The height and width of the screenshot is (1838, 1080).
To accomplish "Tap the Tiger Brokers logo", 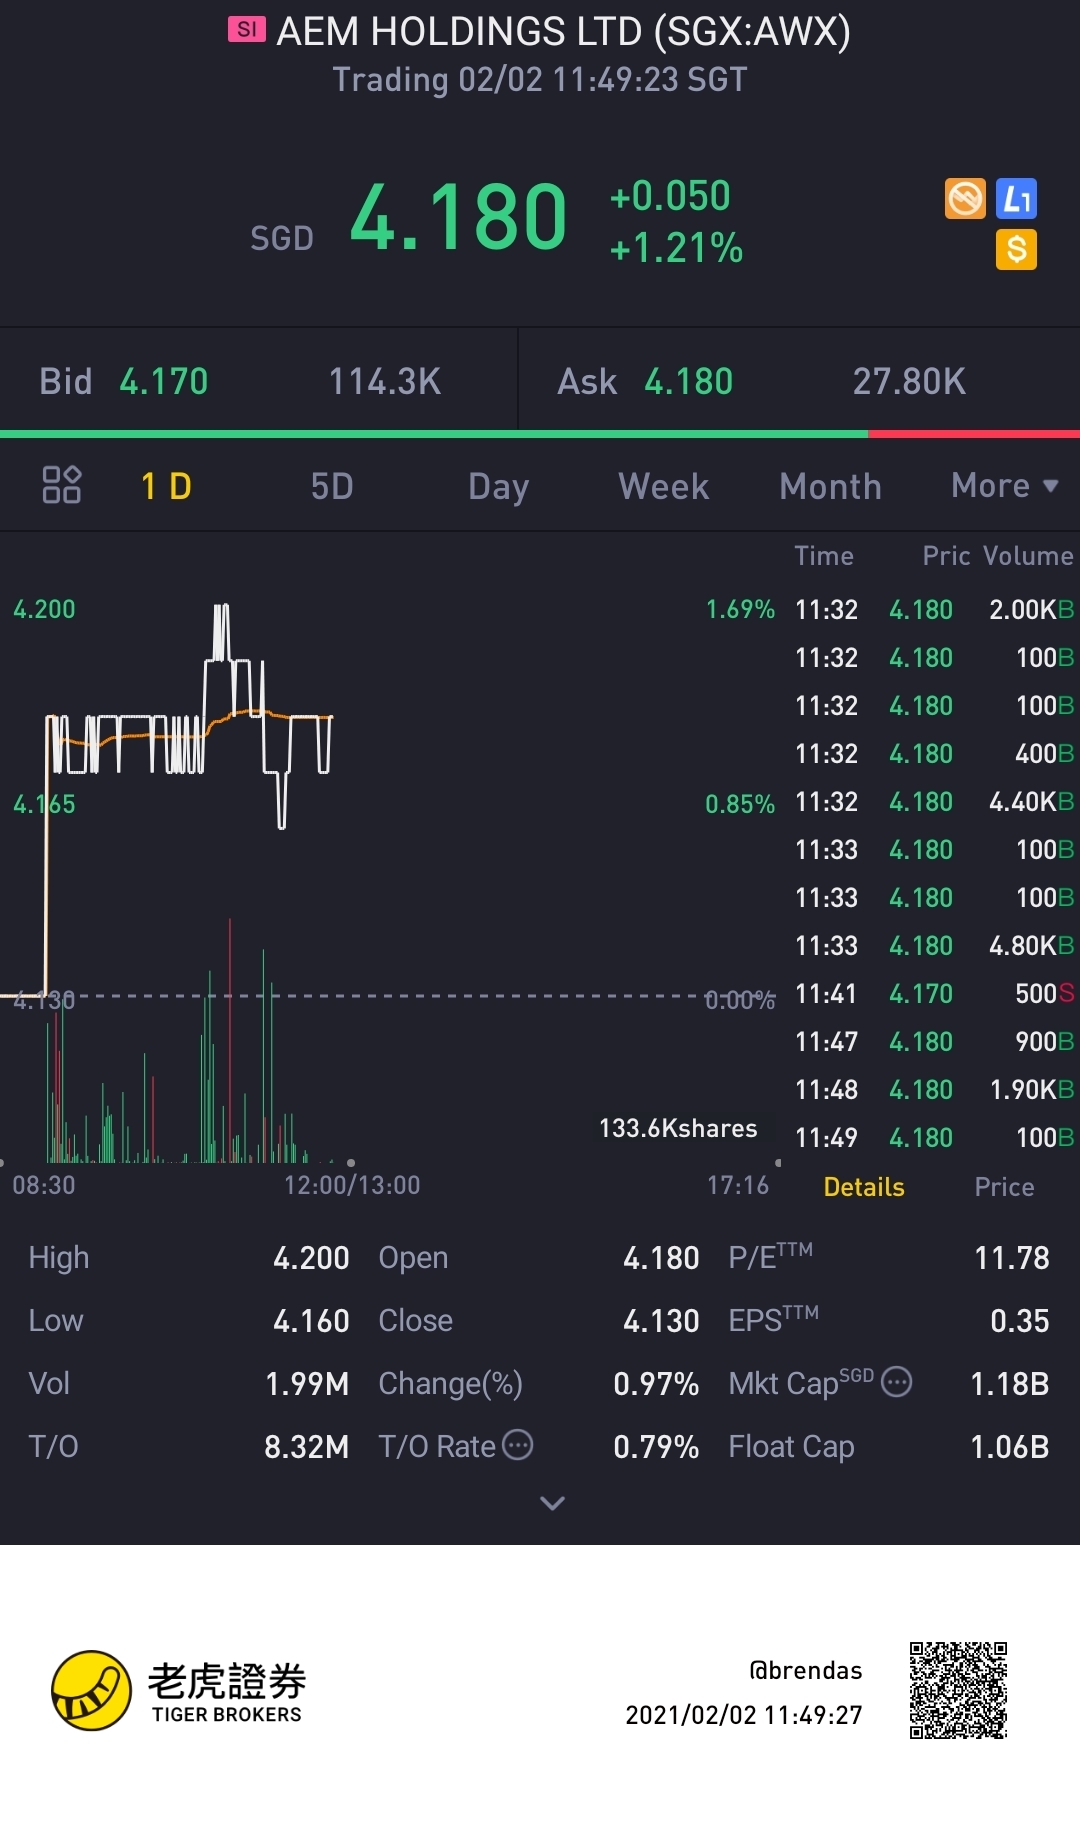I will click(179, 1690).
